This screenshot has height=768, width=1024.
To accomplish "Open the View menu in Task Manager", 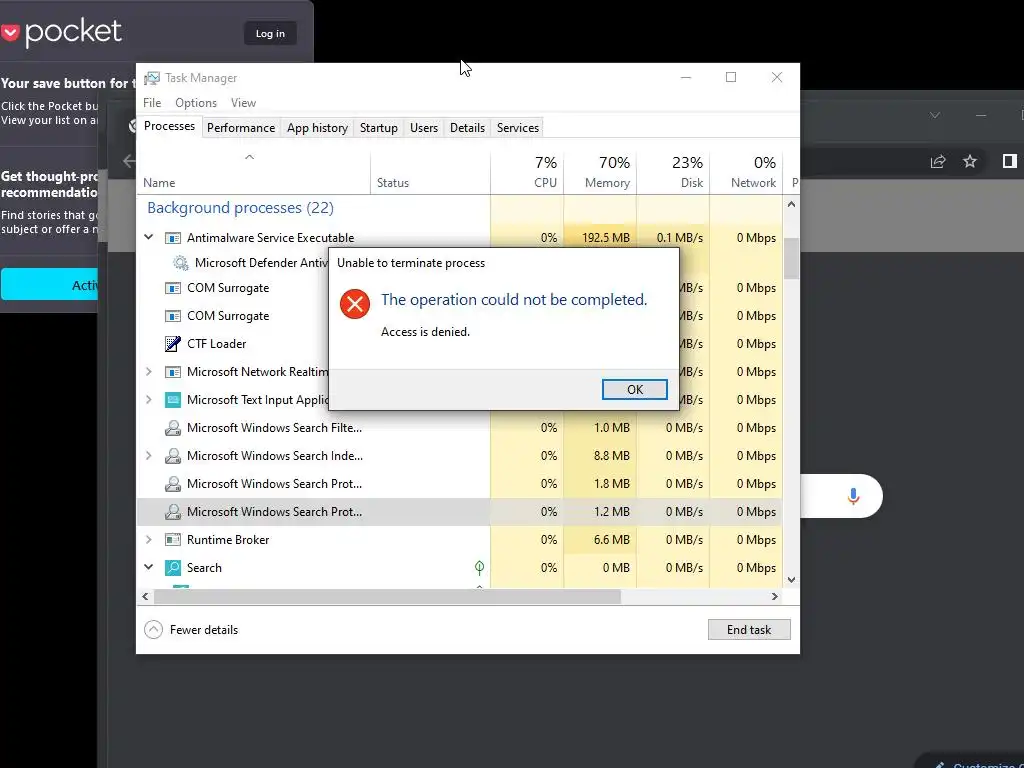I will point(243,103).
